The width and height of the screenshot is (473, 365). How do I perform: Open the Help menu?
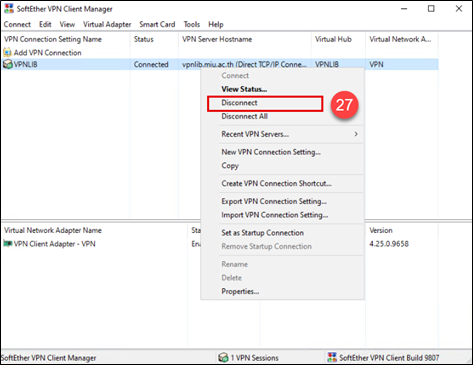(216, 24)
